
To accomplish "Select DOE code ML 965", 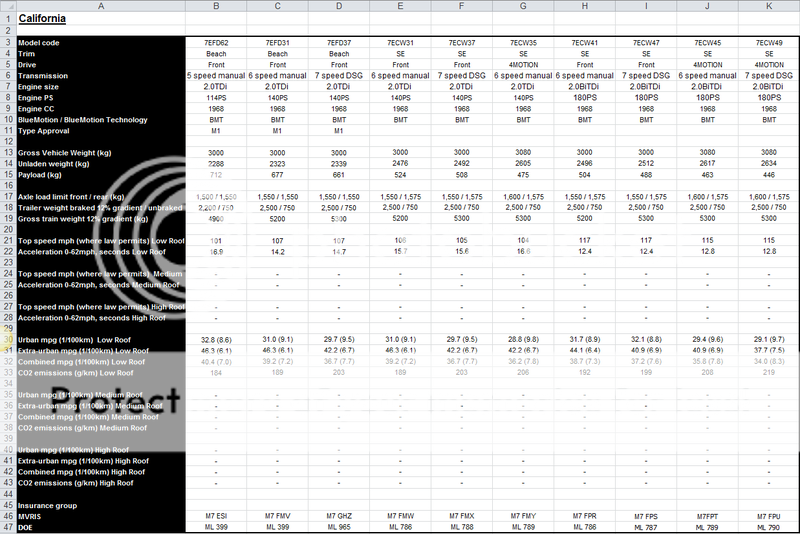I will [x=339, y=527].
